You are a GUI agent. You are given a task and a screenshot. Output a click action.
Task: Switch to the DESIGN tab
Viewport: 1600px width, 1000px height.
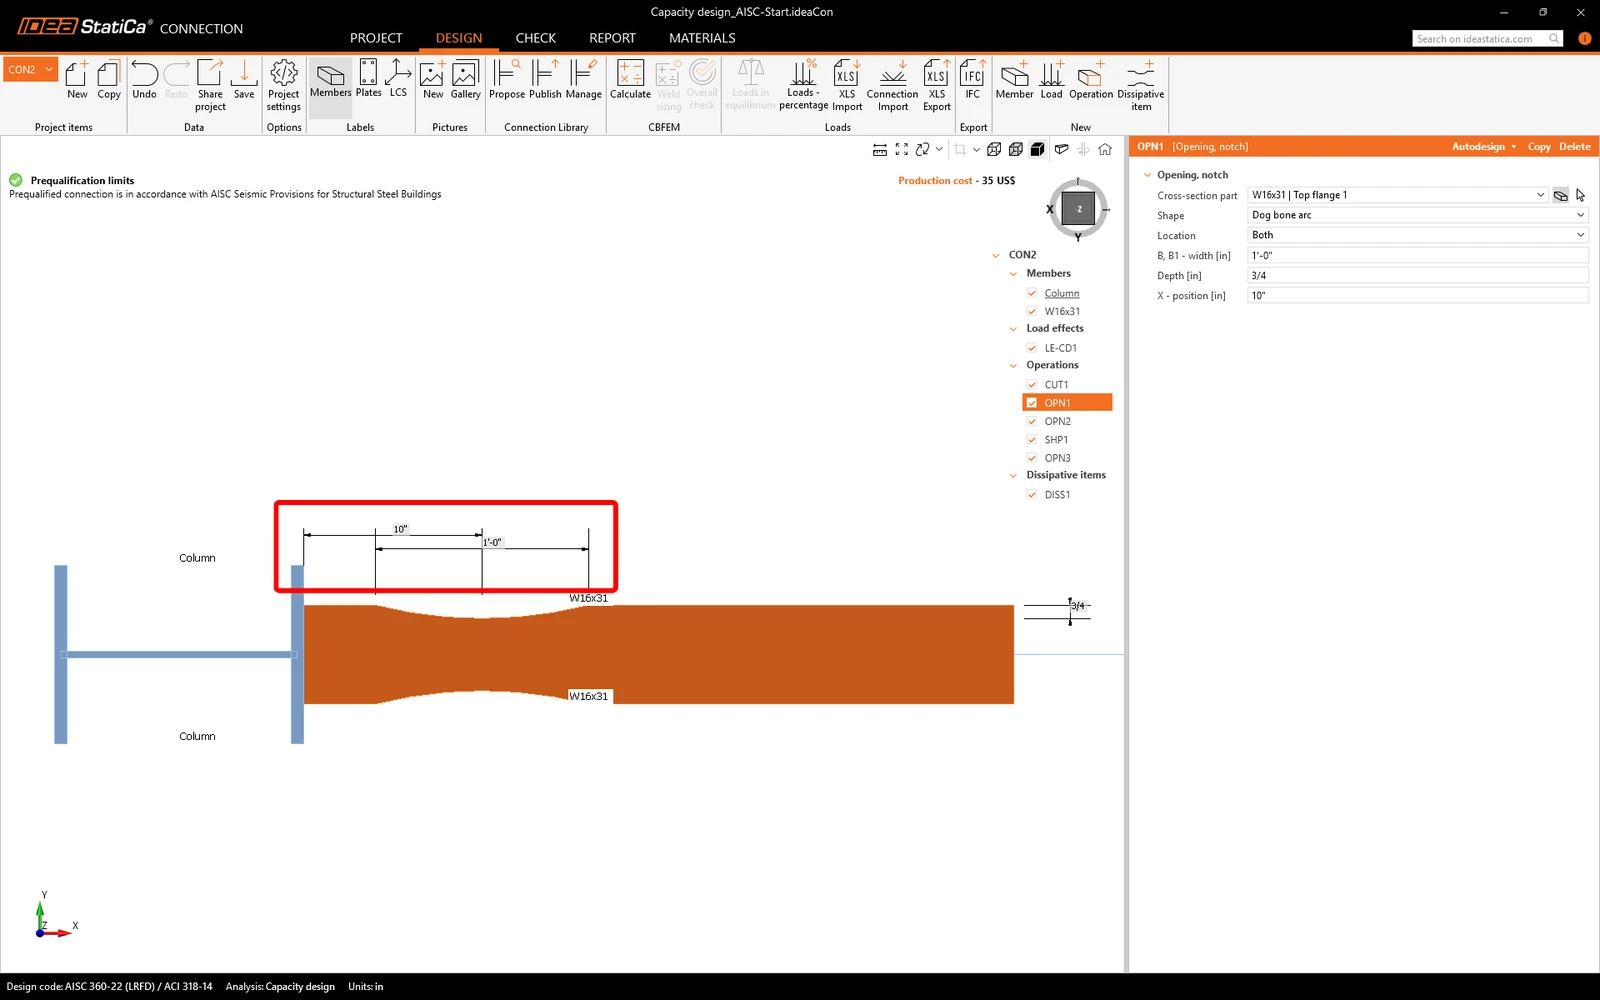point(459,38)
